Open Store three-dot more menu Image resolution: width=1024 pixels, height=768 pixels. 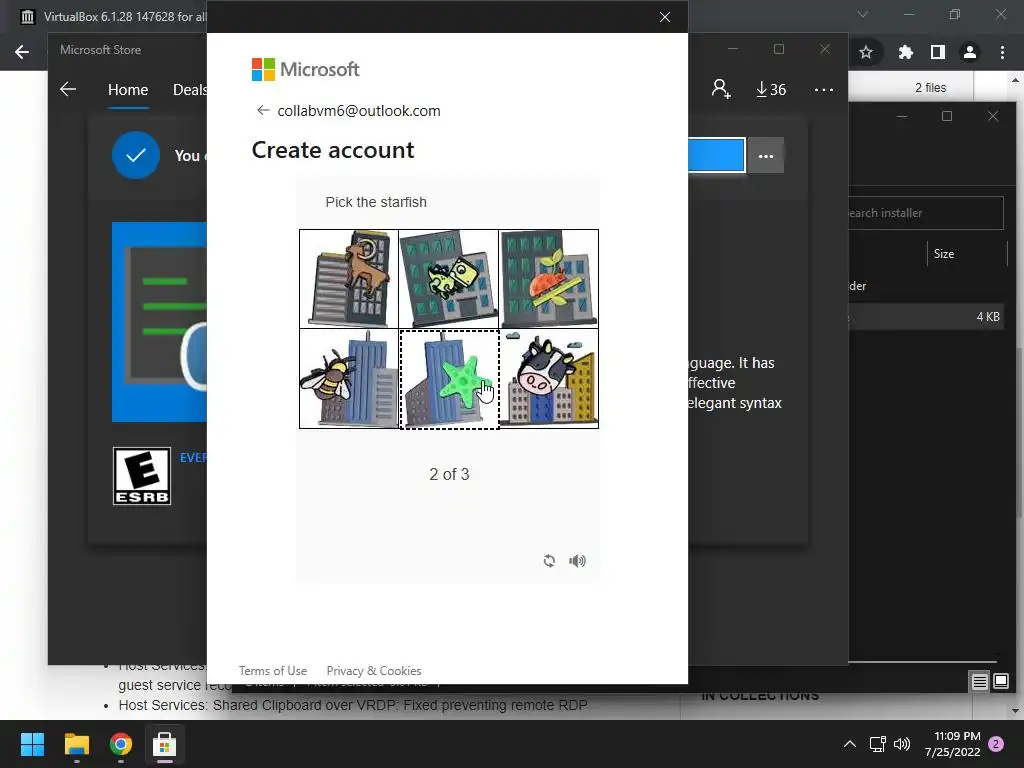(824, 89)
